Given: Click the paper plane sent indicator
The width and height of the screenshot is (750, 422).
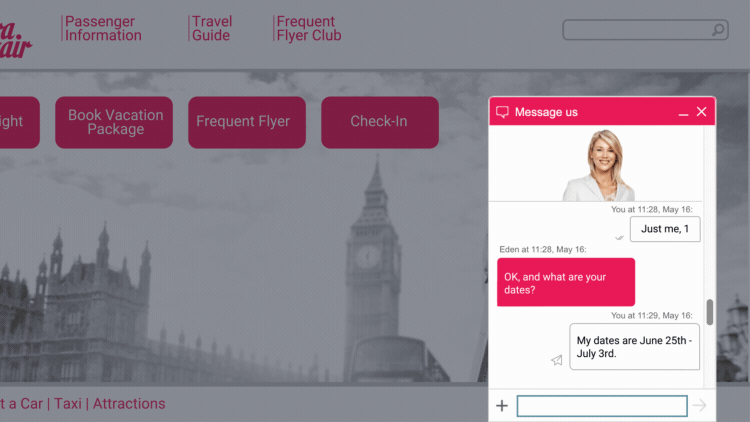Looking at the screenshot, I should [556, 360].
